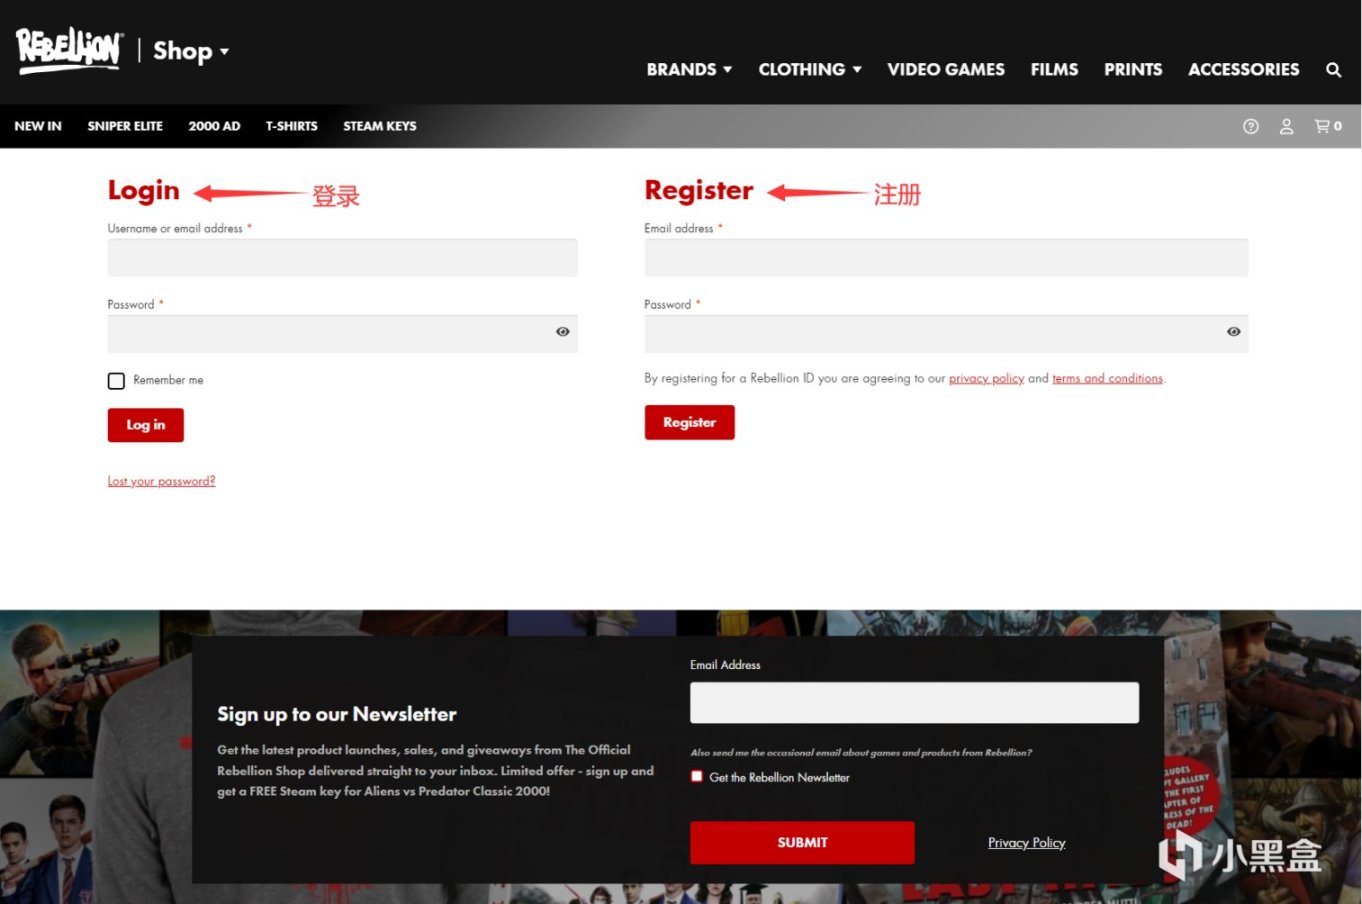Focus the login username or email field
Viewport: 1362px width, 904px height.
[343, 258]
